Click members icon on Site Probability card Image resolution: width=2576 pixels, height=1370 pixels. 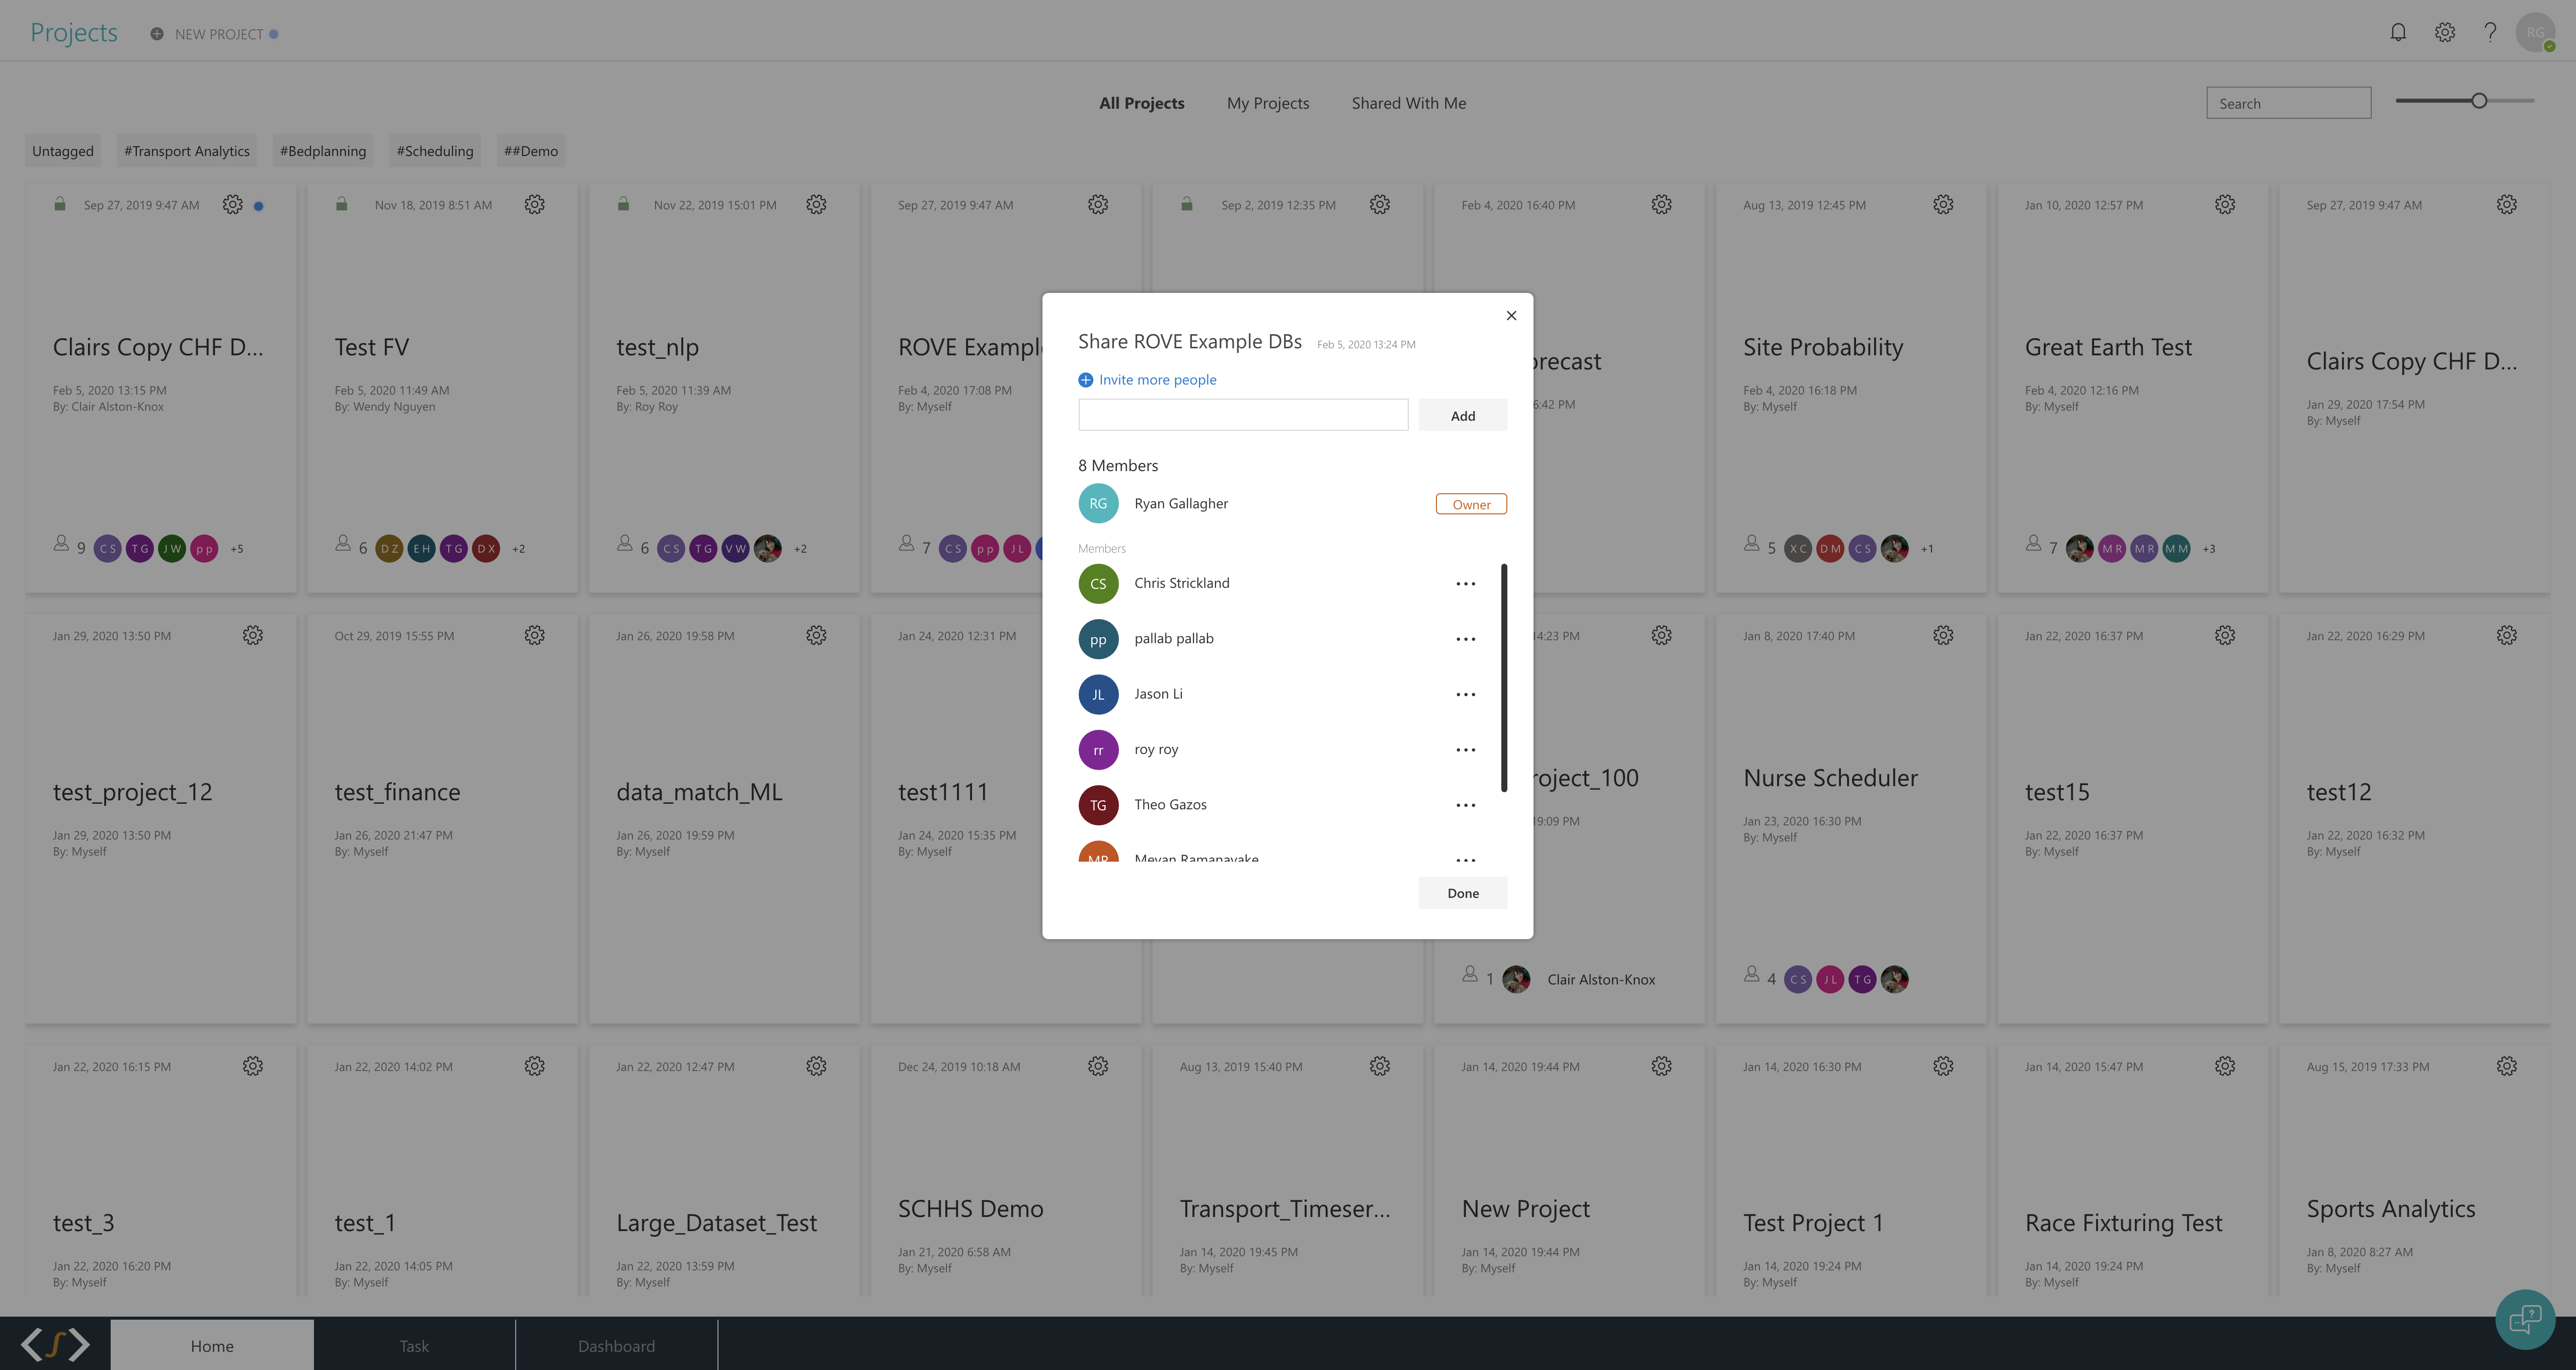1752,543
